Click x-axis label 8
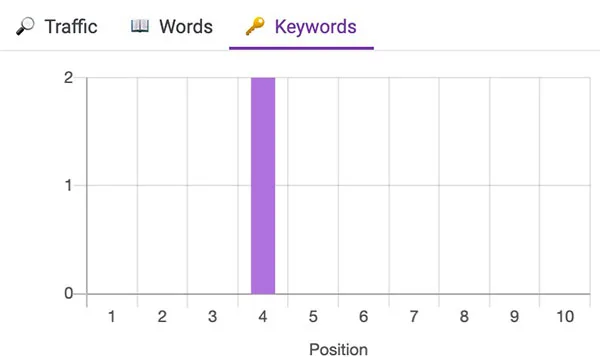 464,316
